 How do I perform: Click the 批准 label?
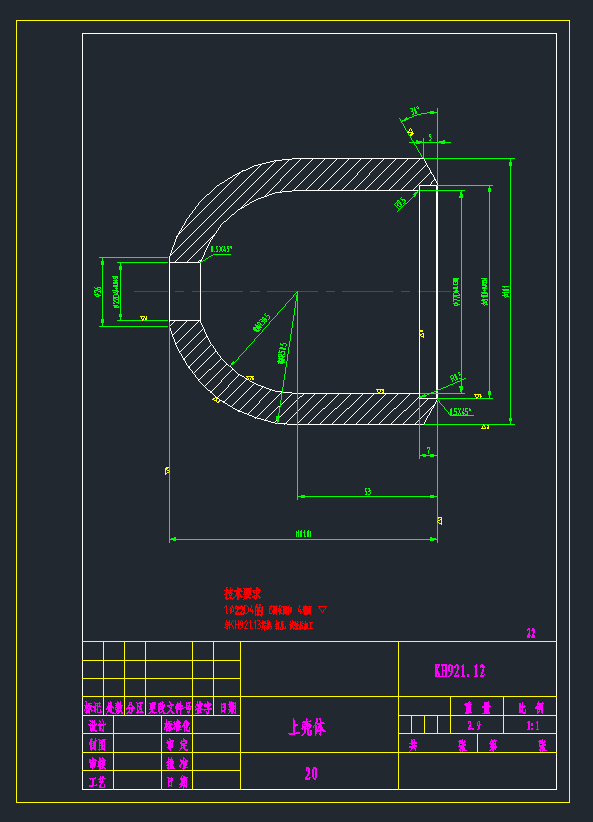177,763
